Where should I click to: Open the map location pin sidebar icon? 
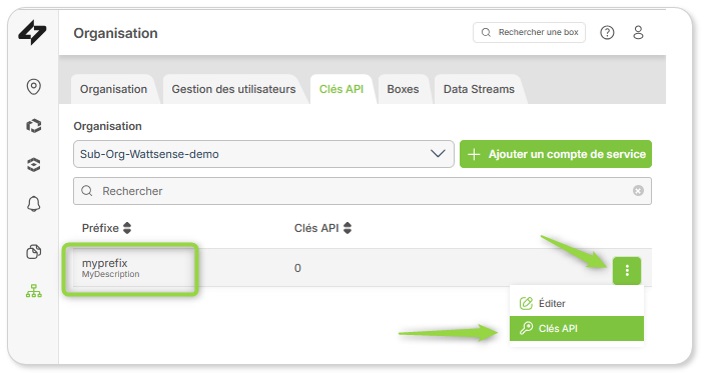tap(34, 86)
